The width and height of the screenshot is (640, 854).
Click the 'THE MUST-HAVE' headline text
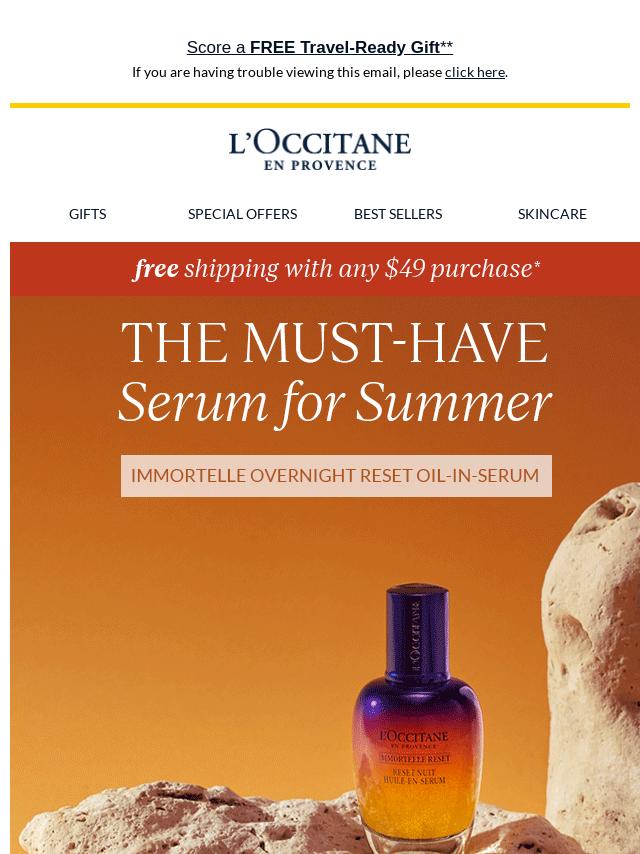click(334, 343)
